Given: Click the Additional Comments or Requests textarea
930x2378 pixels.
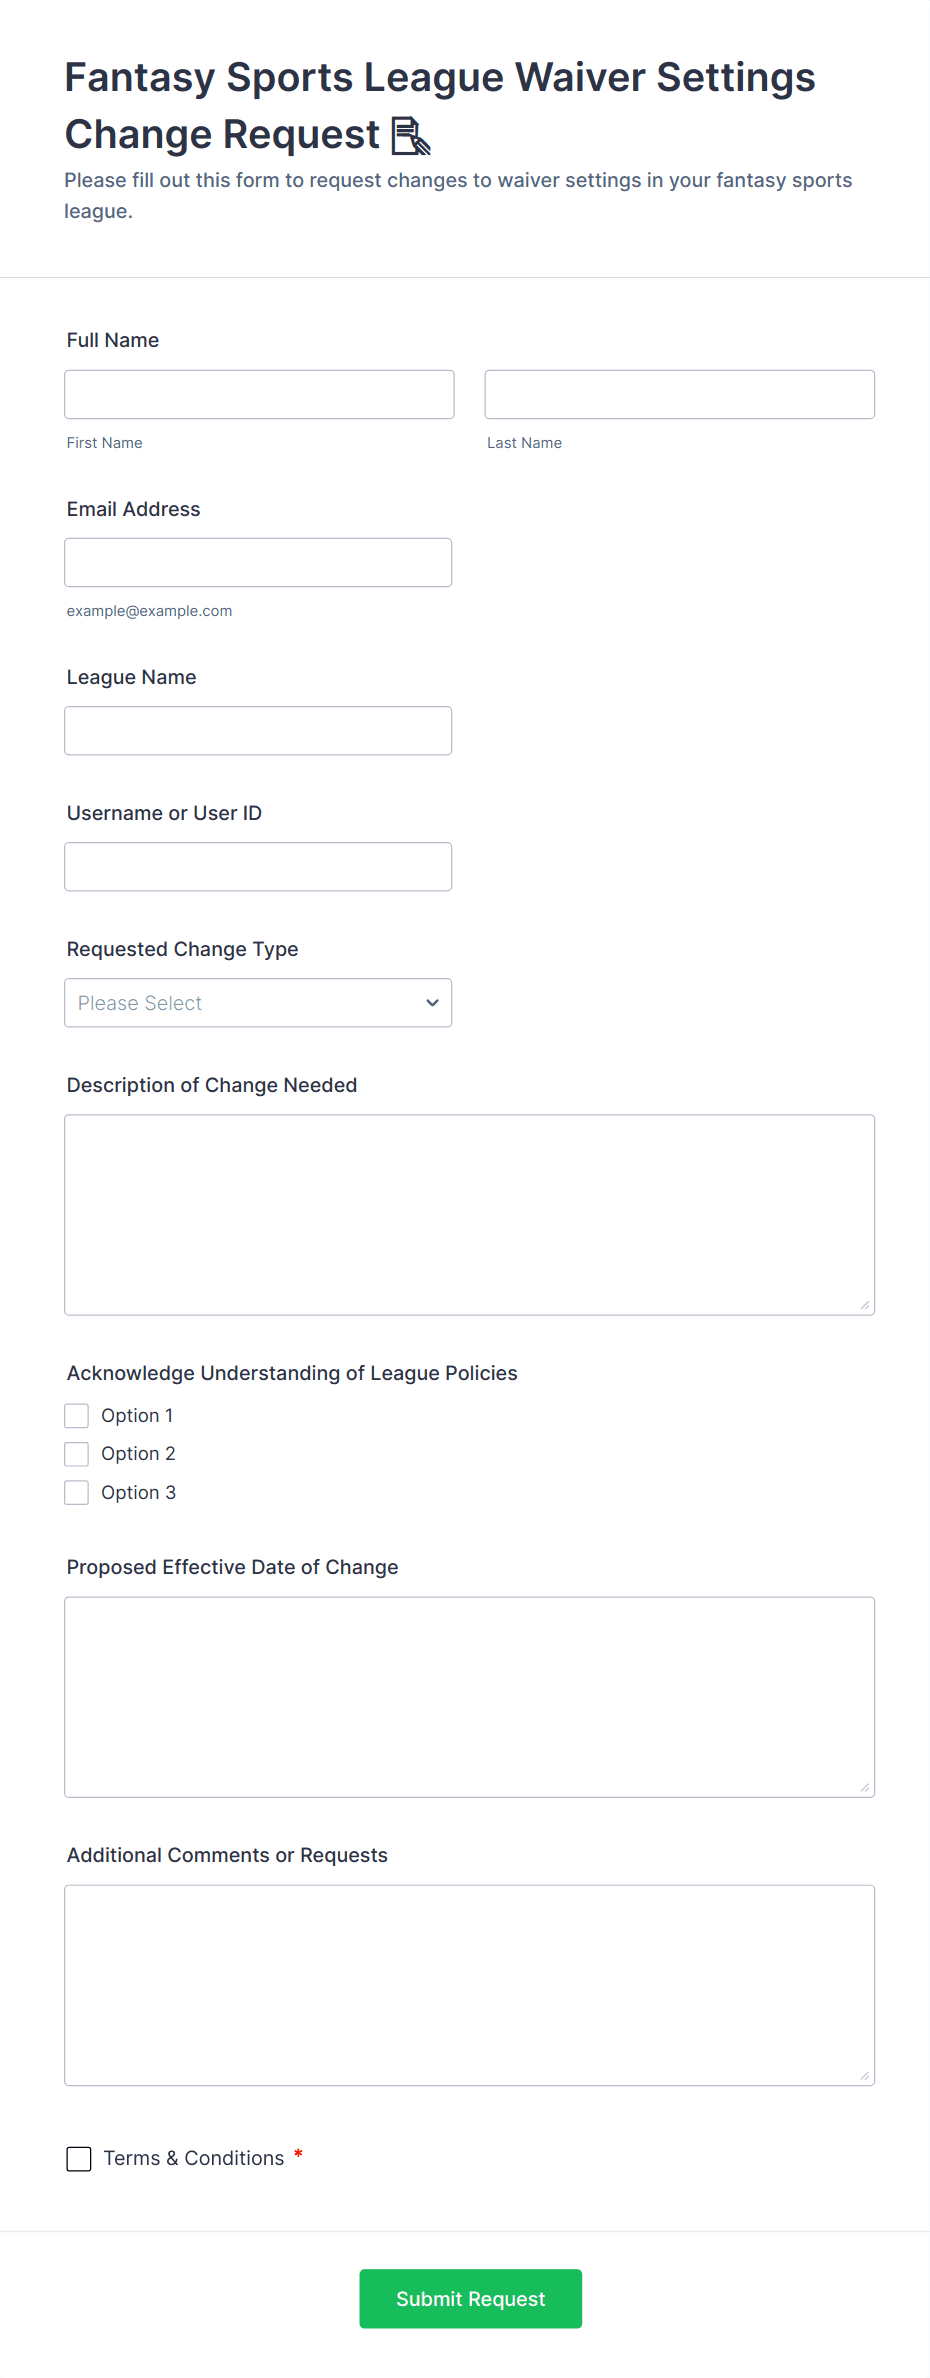Looking at the screenshot, I should (x=469, y=1985).
